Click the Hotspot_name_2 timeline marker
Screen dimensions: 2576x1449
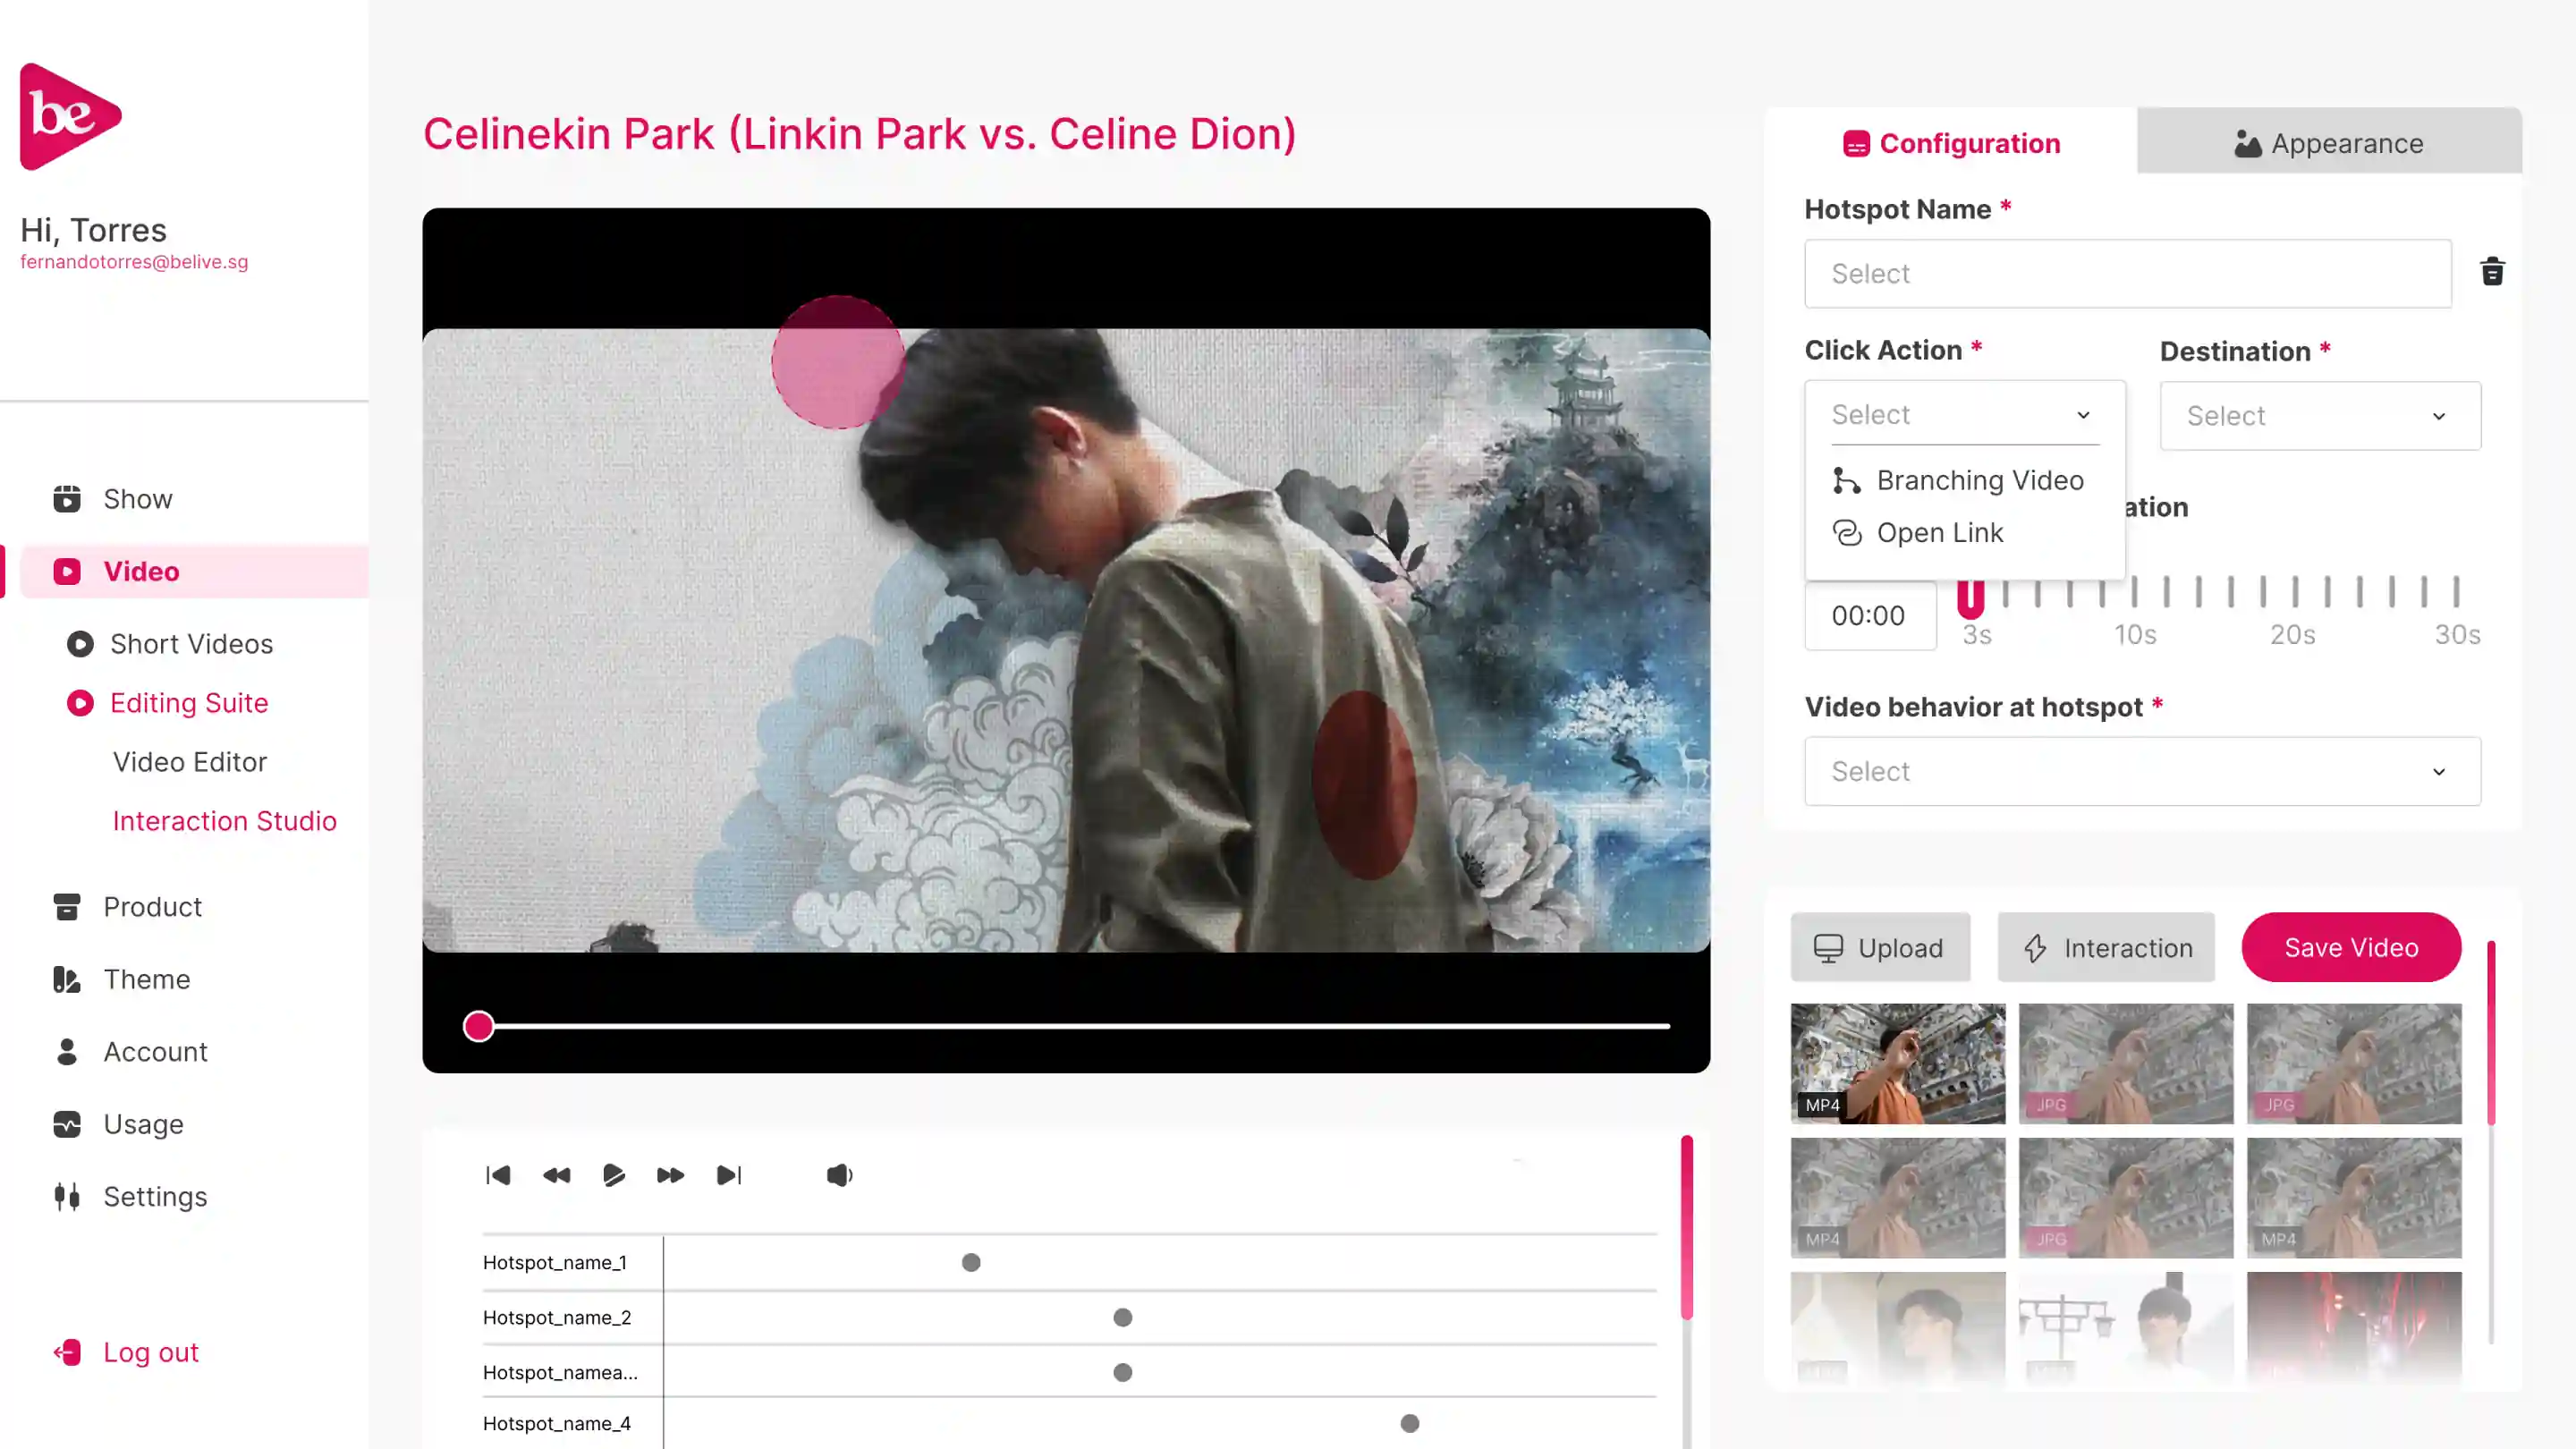1123,1317
